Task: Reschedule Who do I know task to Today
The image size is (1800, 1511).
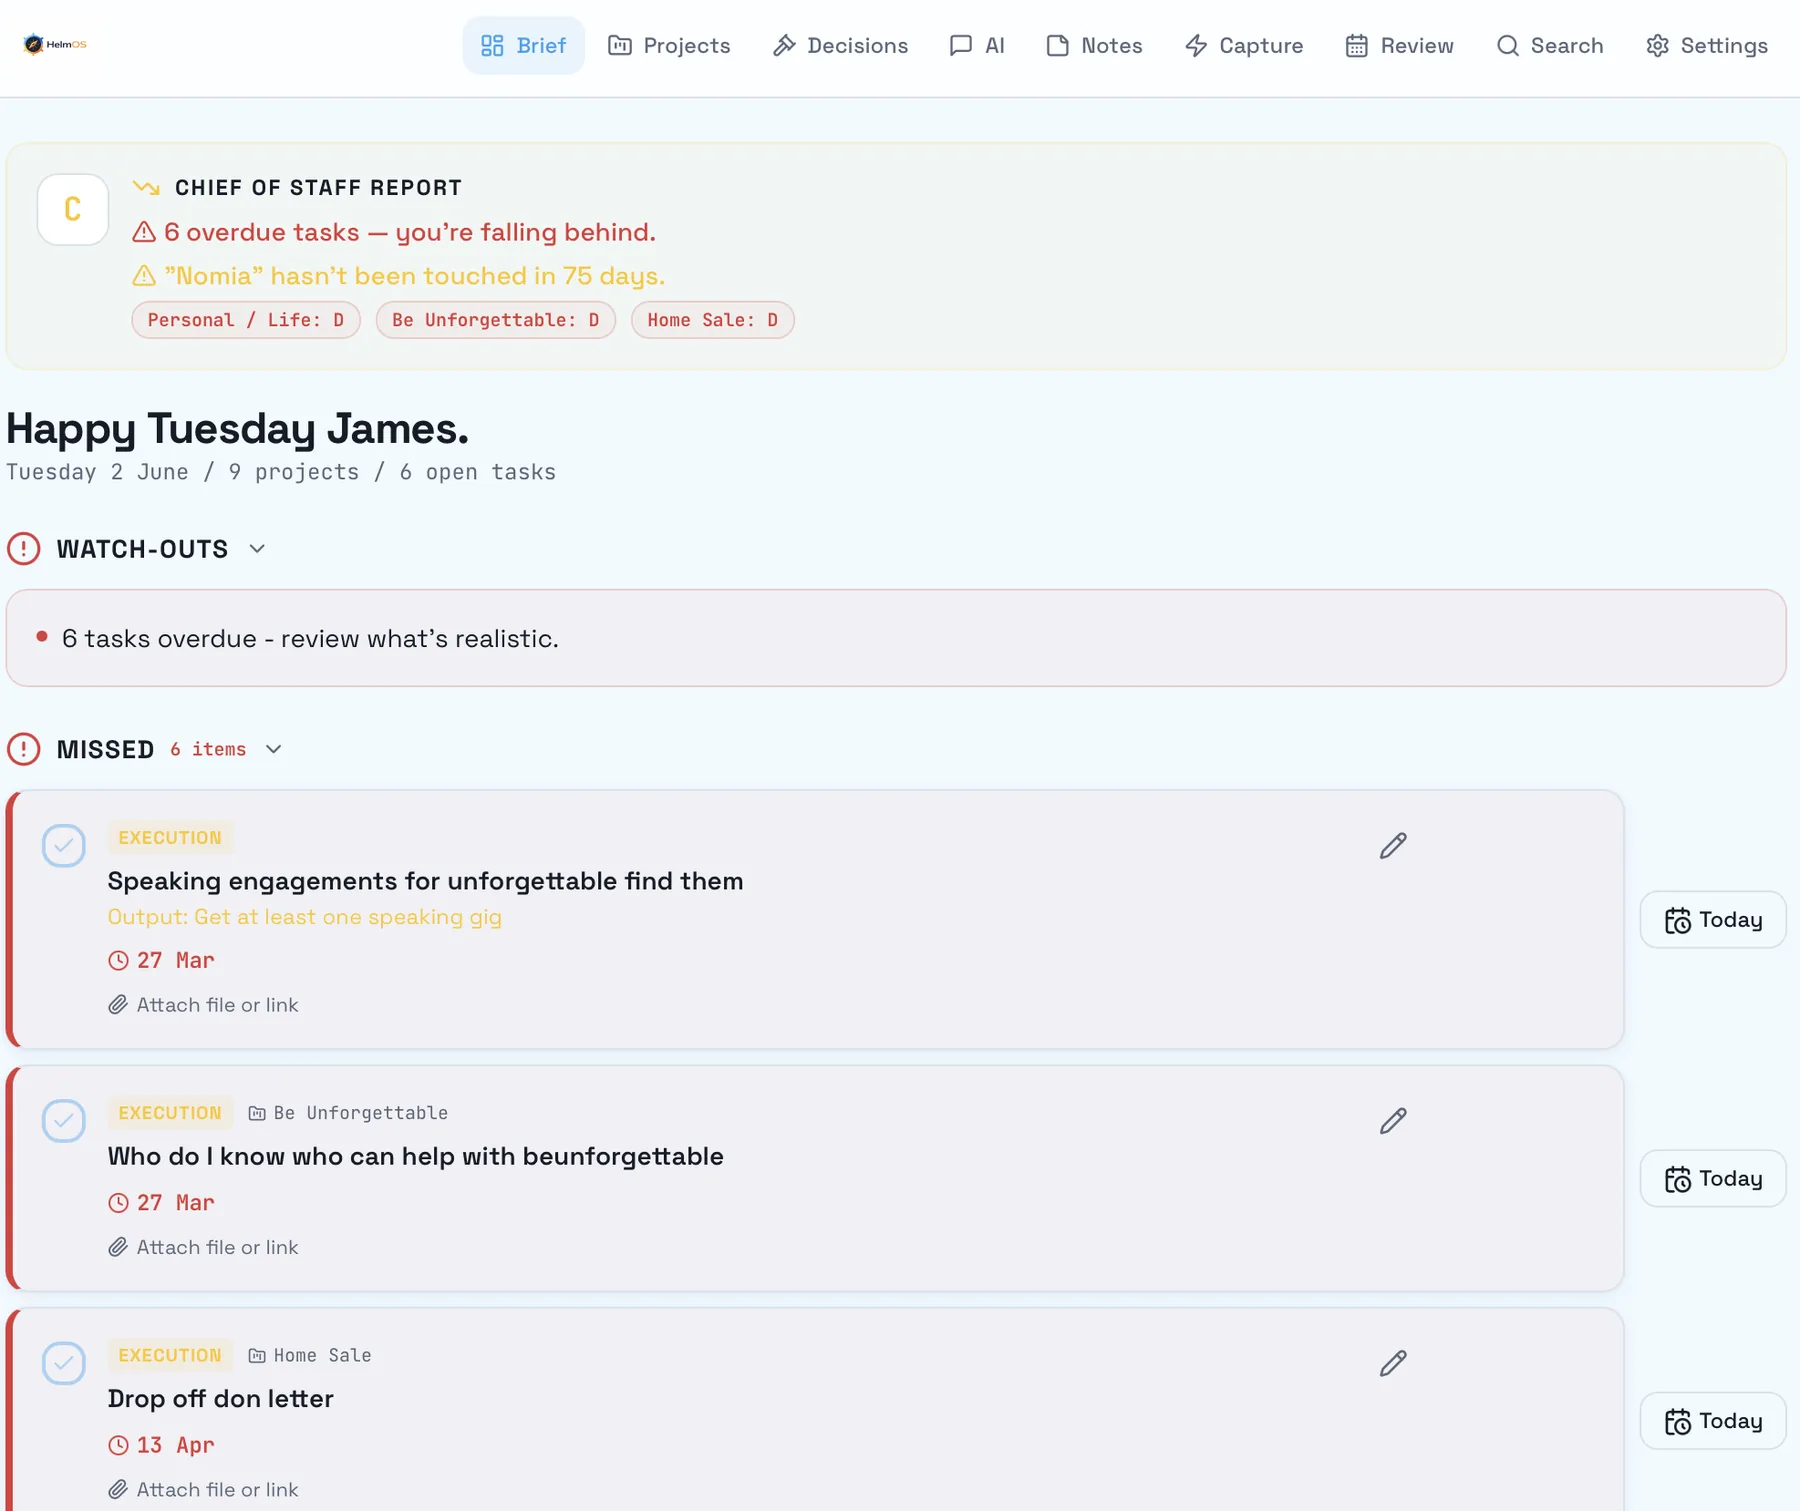Action: 1713,1179
